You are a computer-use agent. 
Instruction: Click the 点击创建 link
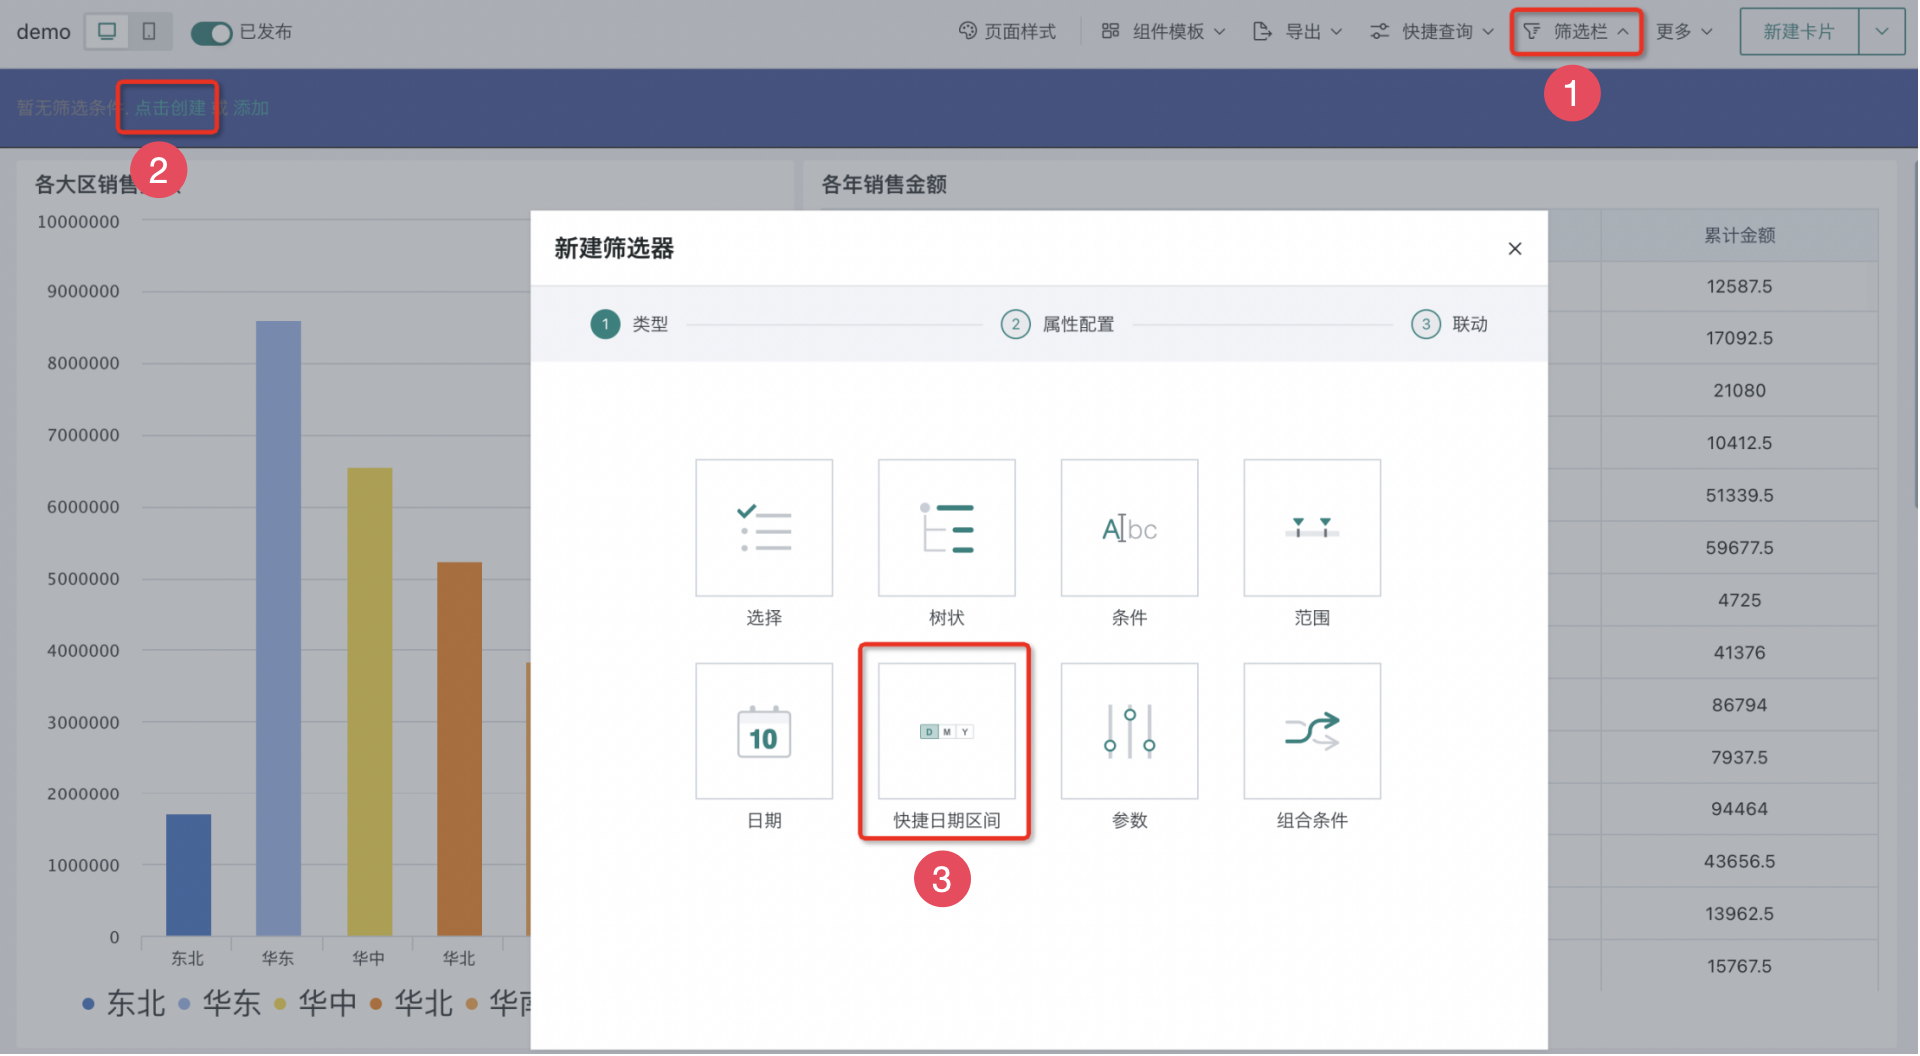point(171,108)
